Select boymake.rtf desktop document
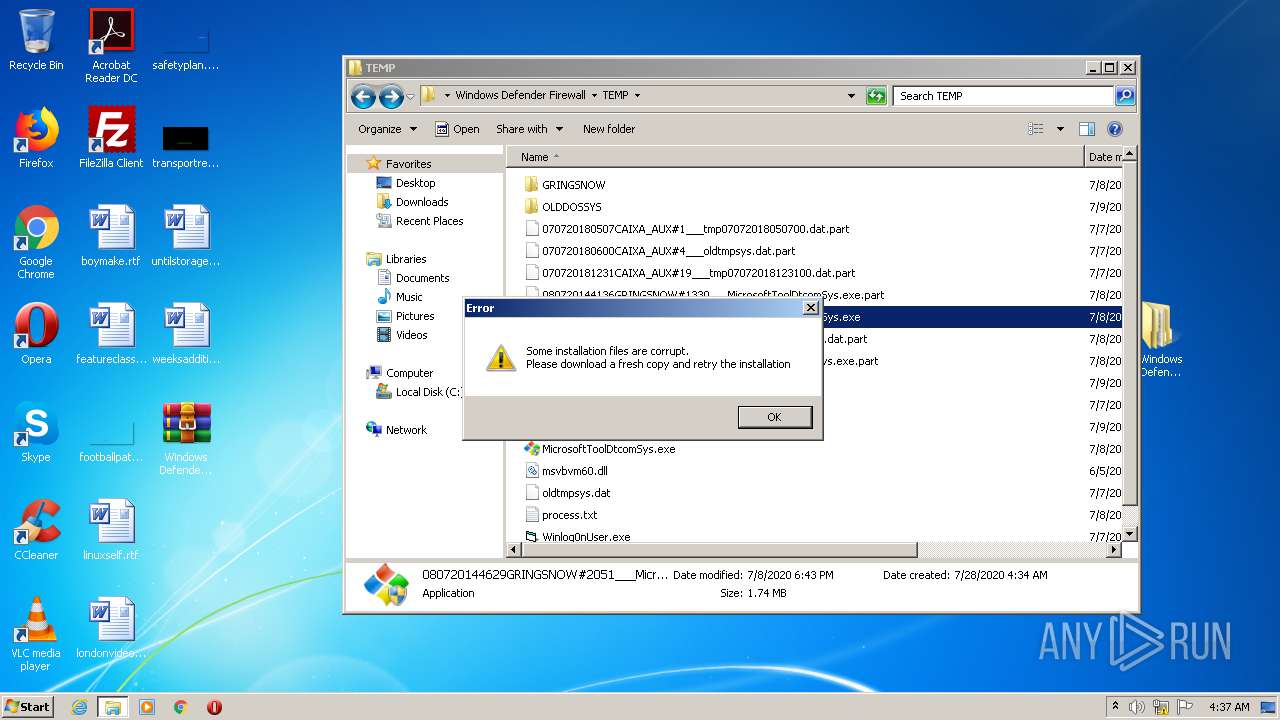Screen dimensions: 1280x720 coord(111,237)
